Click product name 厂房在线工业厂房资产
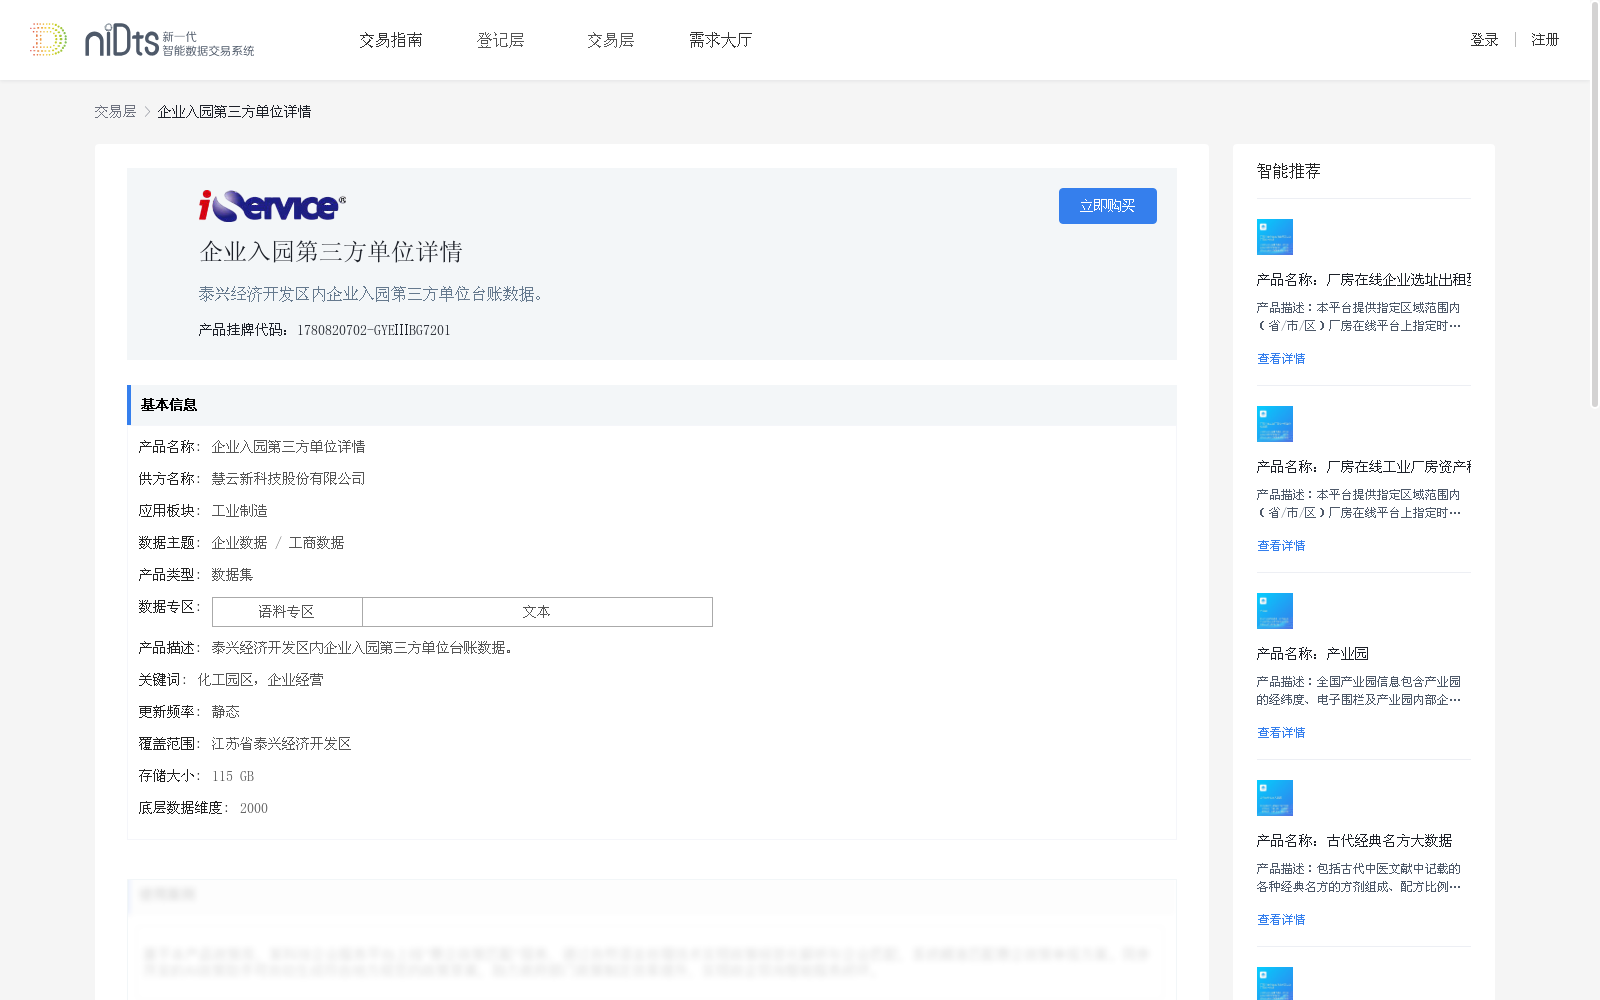 pyautogui.click(x=1364, y=467)
